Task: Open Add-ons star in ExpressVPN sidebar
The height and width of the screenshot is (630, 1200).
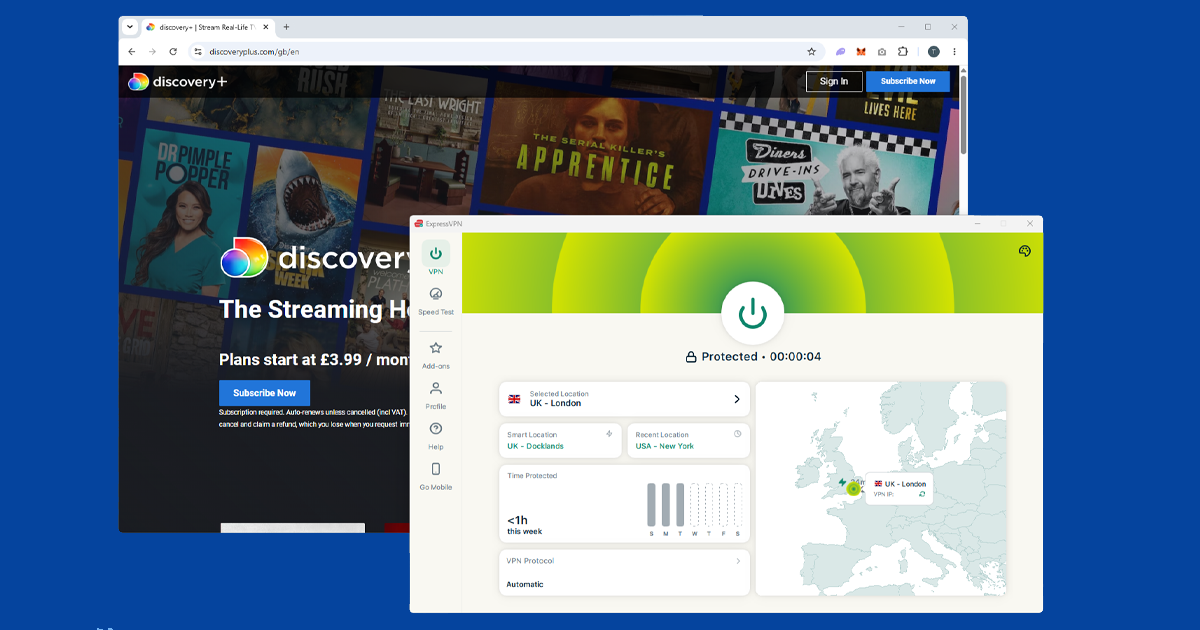Action: [436, 354]
